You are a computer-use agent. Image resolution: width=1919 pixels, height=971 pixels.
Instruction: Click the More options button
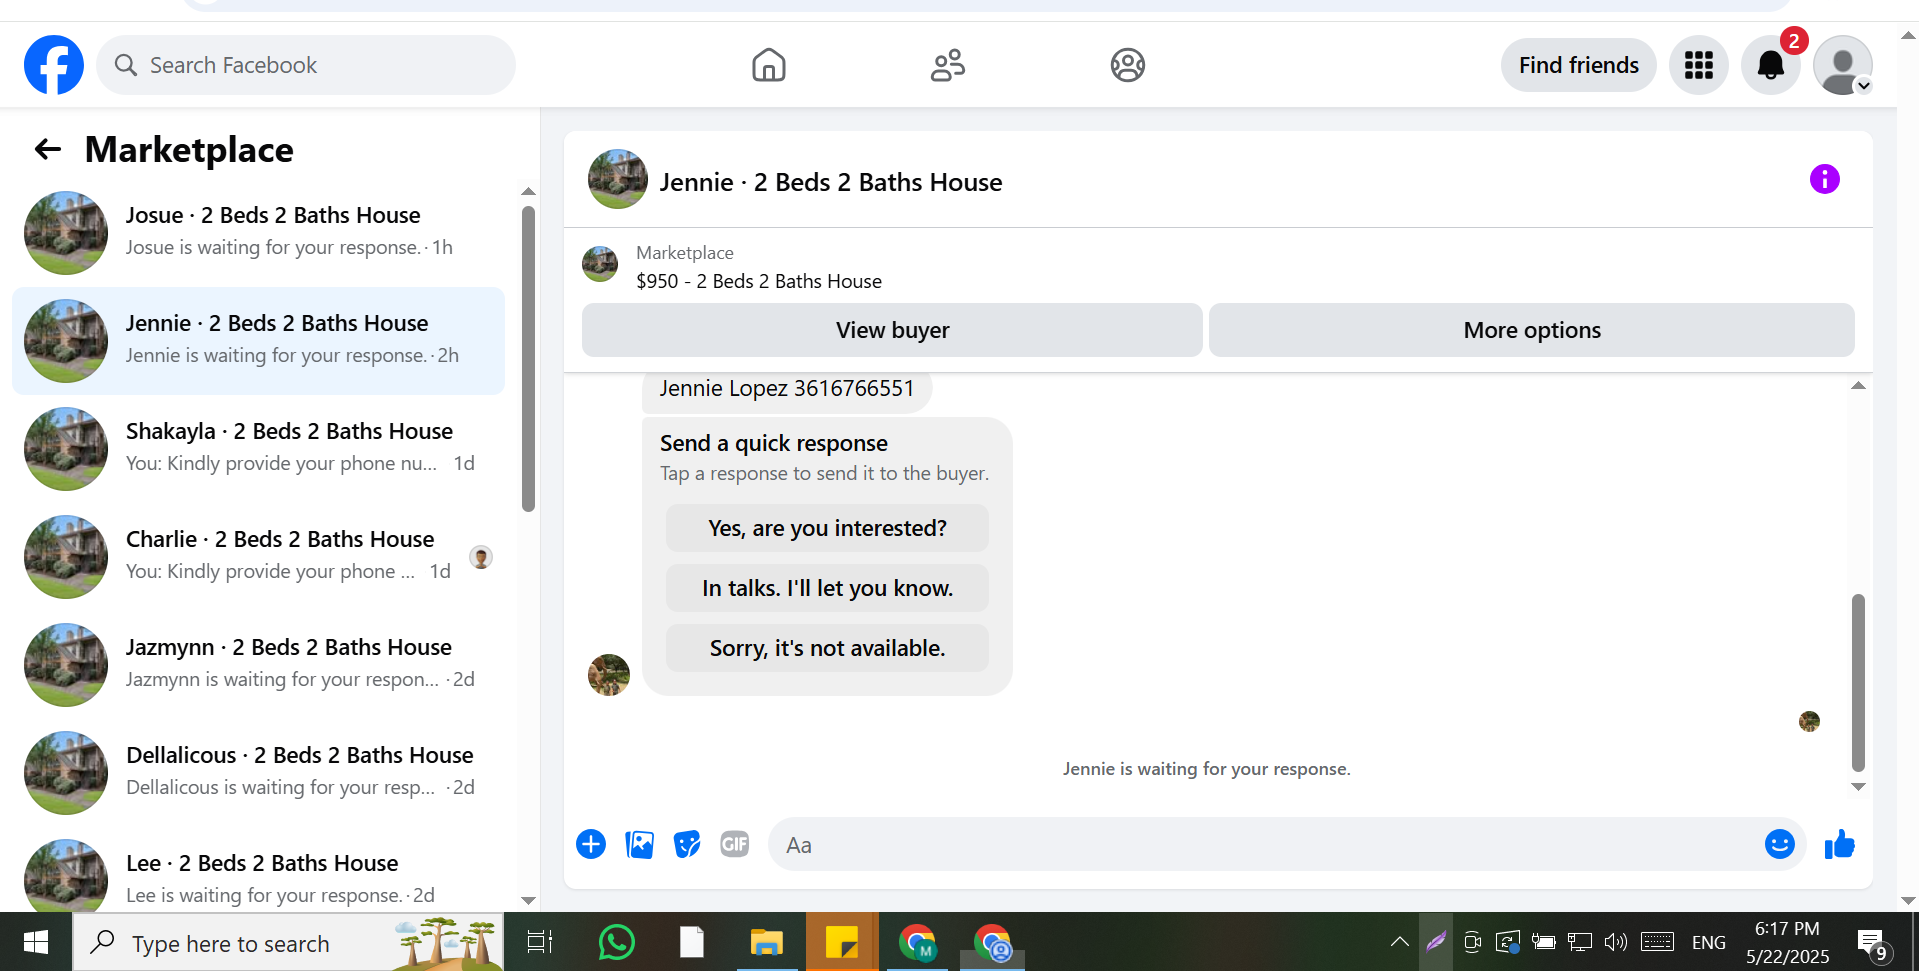[1531, 330]
